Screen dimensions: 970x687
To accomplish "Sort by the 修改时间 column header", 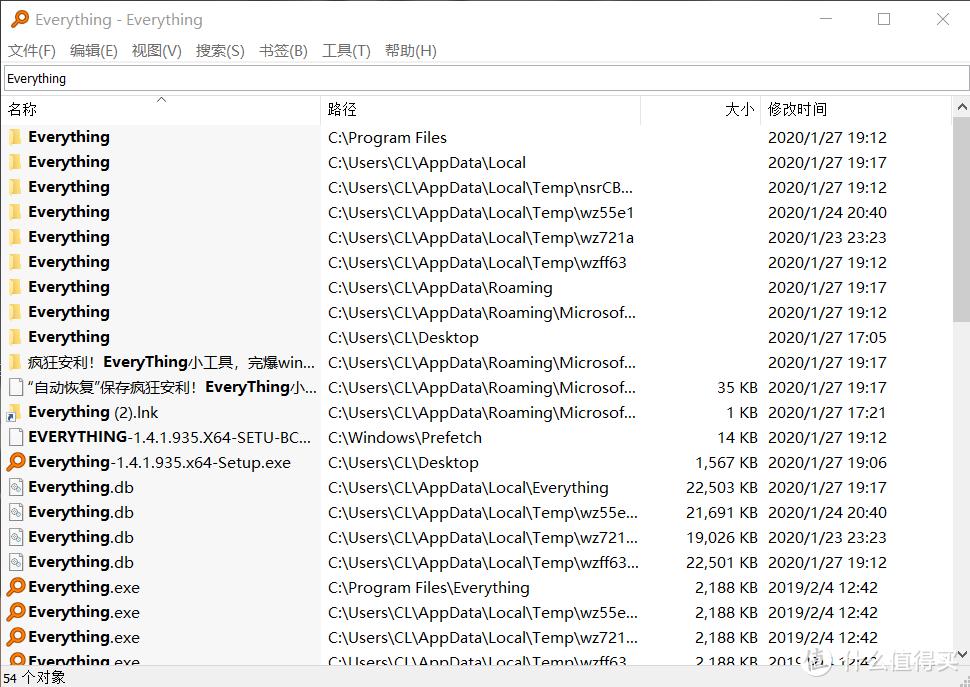I will pos(856,109).
